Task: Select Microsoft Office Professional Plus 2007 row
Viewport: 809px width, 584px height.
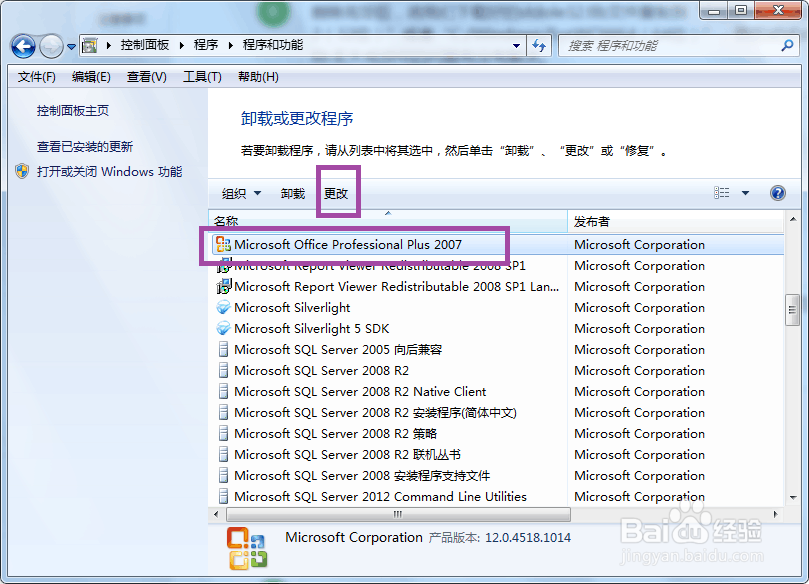Action: (x=497, y=245)
